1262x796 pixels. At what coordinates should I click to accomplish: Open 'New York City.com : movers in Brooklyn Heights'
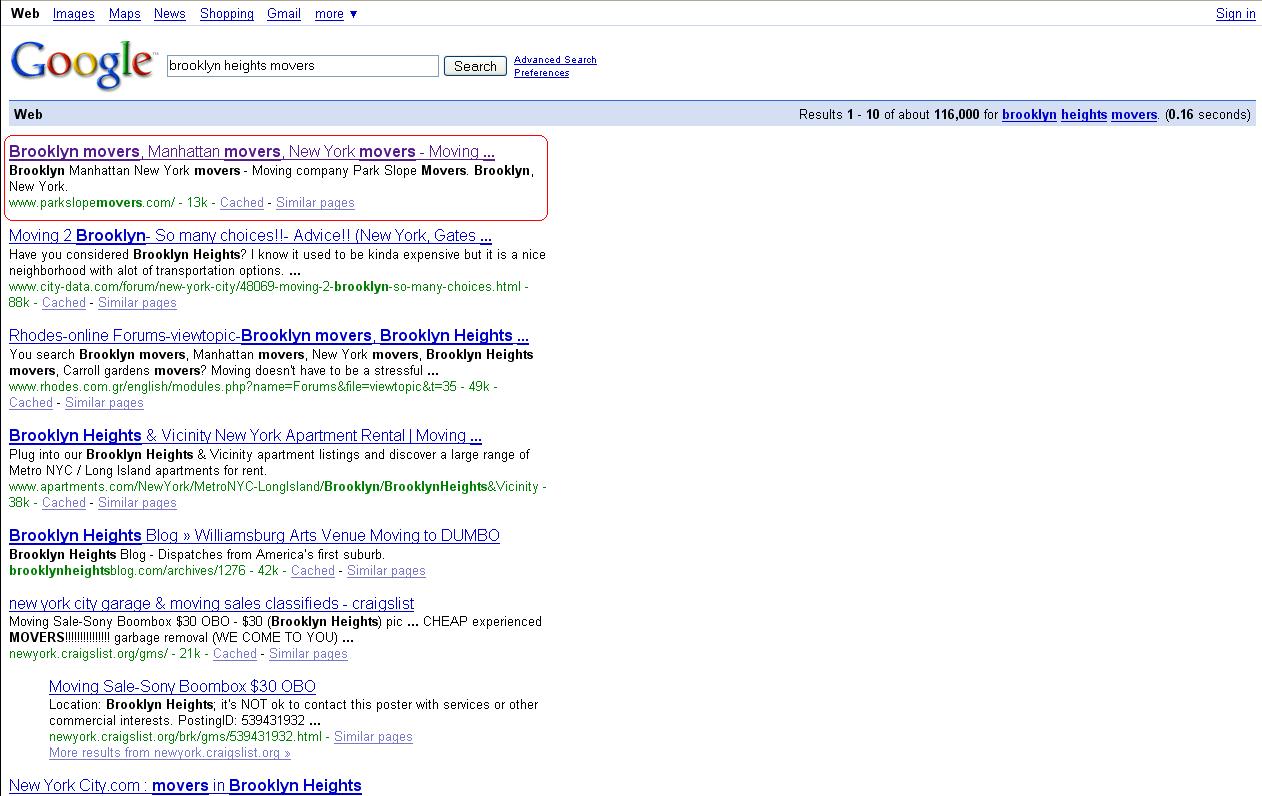185,786
